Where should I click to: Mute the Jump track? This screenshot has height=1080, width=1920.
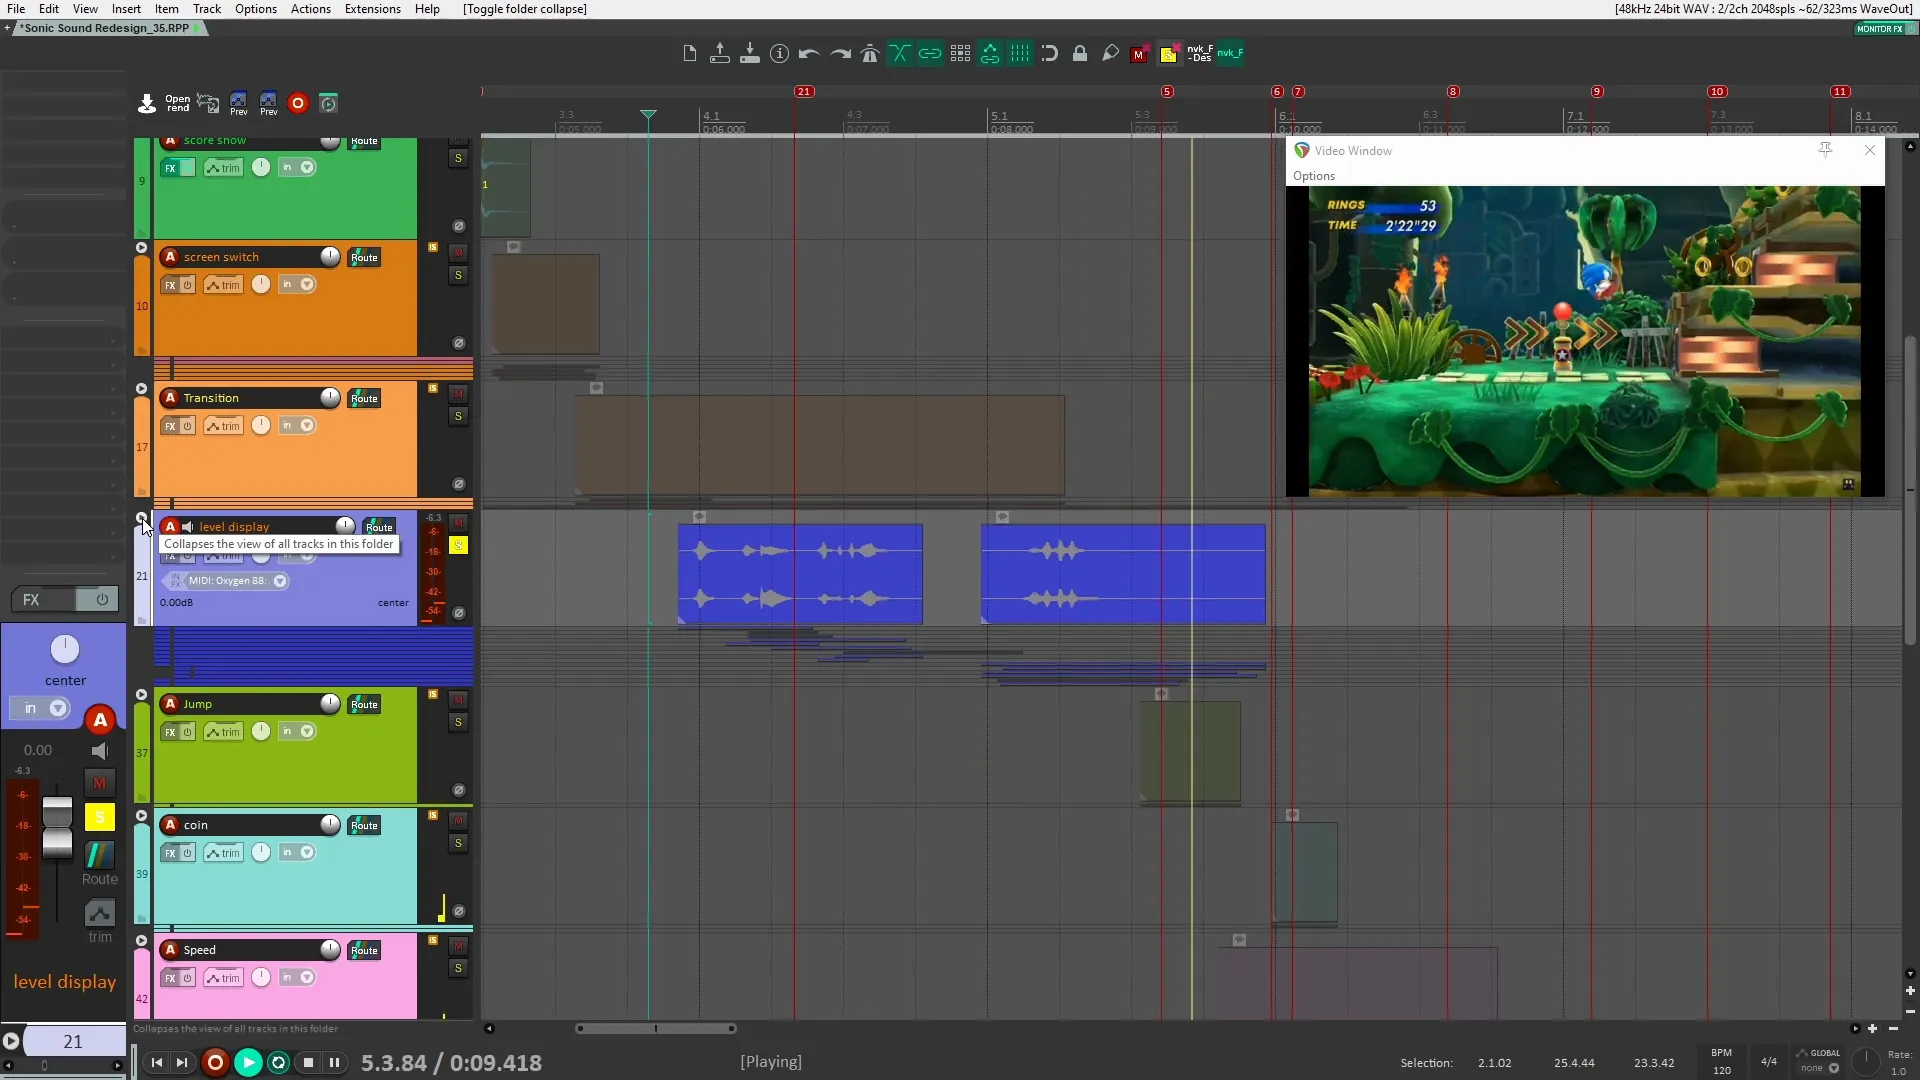(458, 700)
